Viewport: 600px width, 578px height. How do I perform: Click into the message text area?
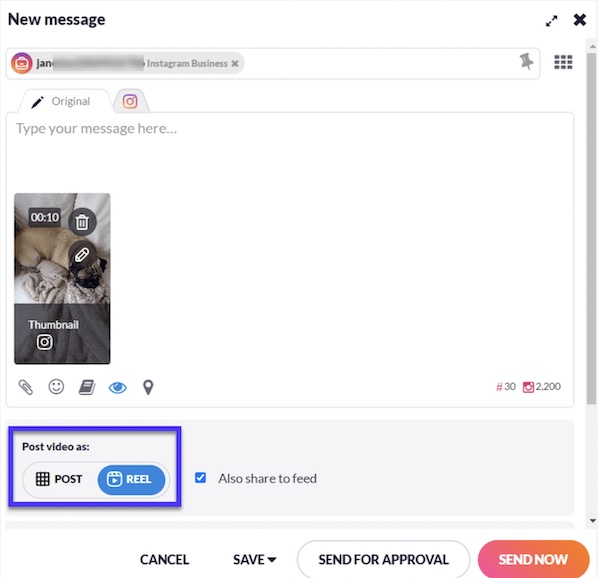(x=290, y=153)
